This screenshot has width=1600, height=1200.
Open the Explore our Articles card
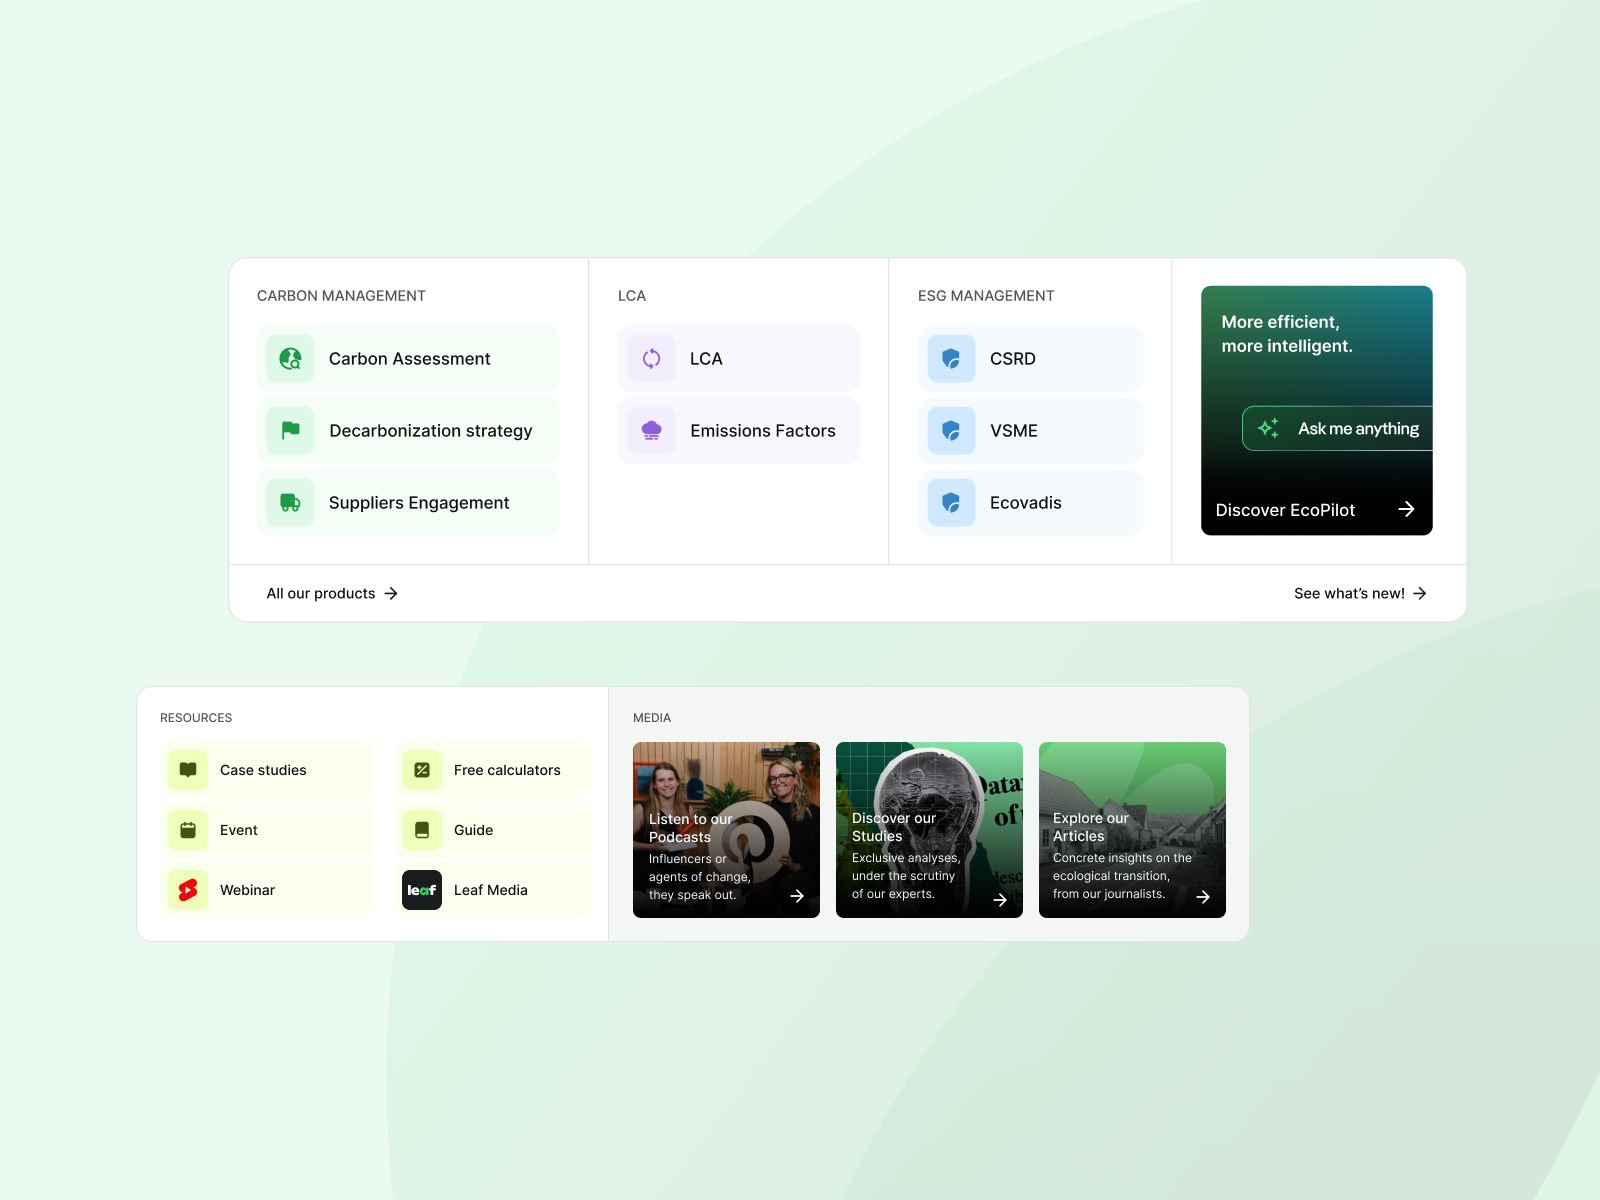point(1132,830)
